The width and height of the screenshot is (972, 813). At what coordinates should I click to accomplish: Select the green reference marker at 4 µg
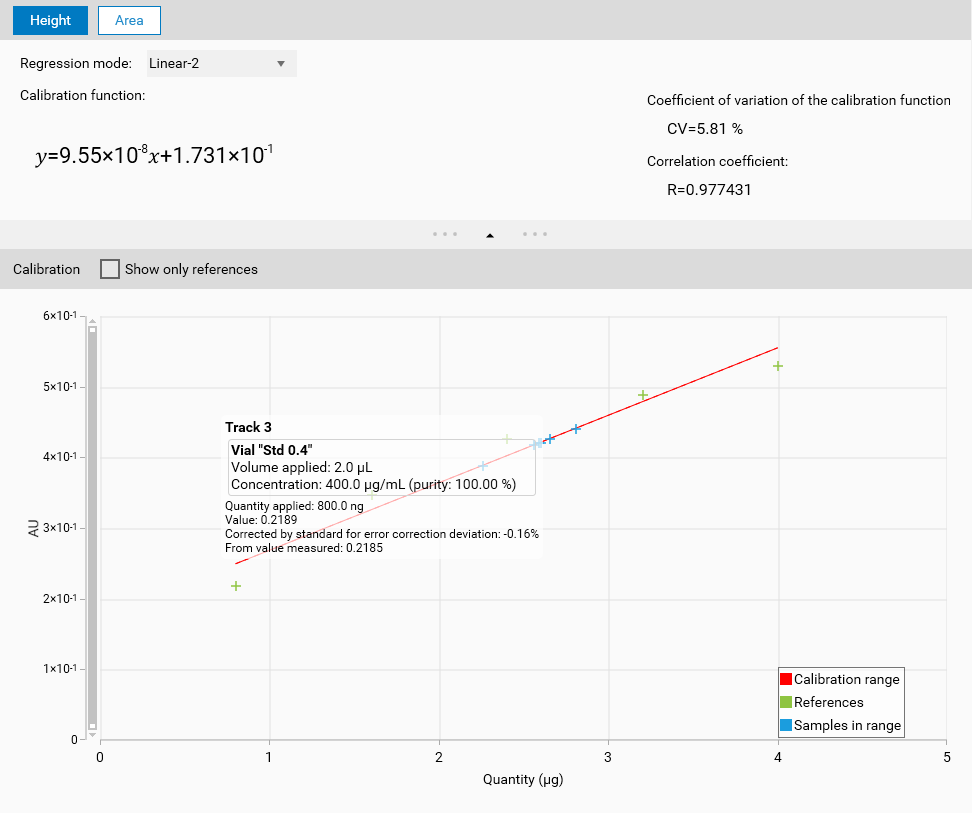point(778,366)
